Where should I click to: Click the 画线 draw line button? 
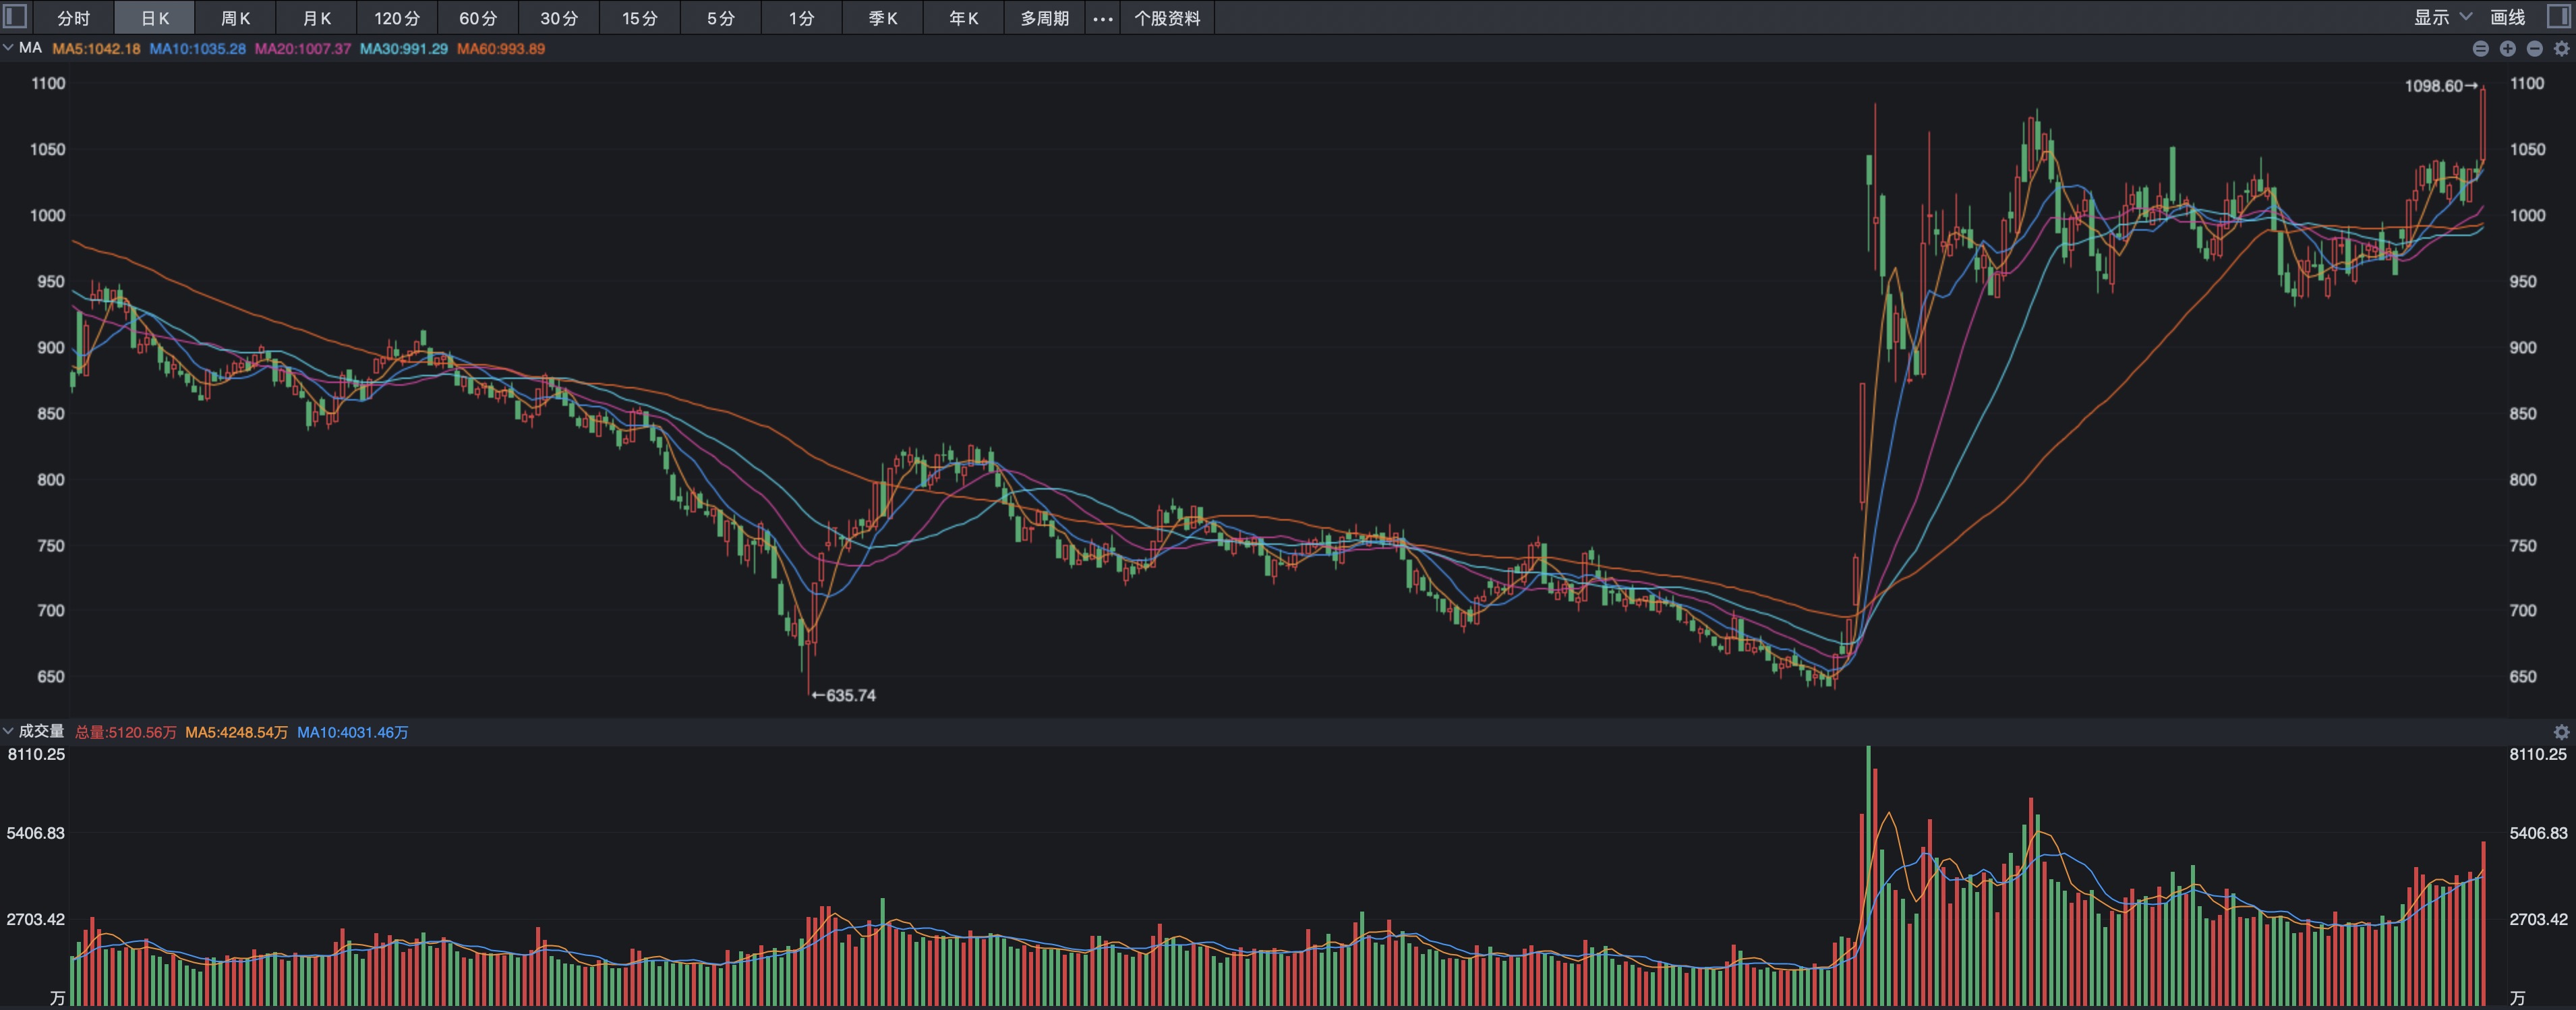[2507, 17]
